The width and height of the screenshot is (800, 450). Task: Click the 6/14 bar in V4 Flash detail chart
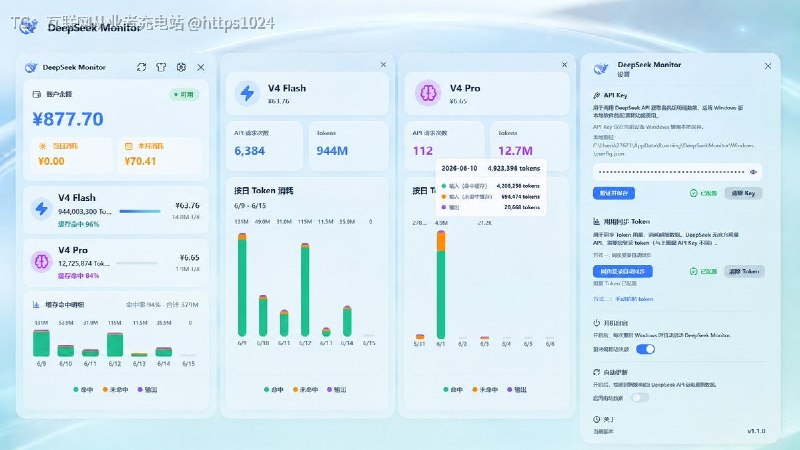click(x=347, y=320)
